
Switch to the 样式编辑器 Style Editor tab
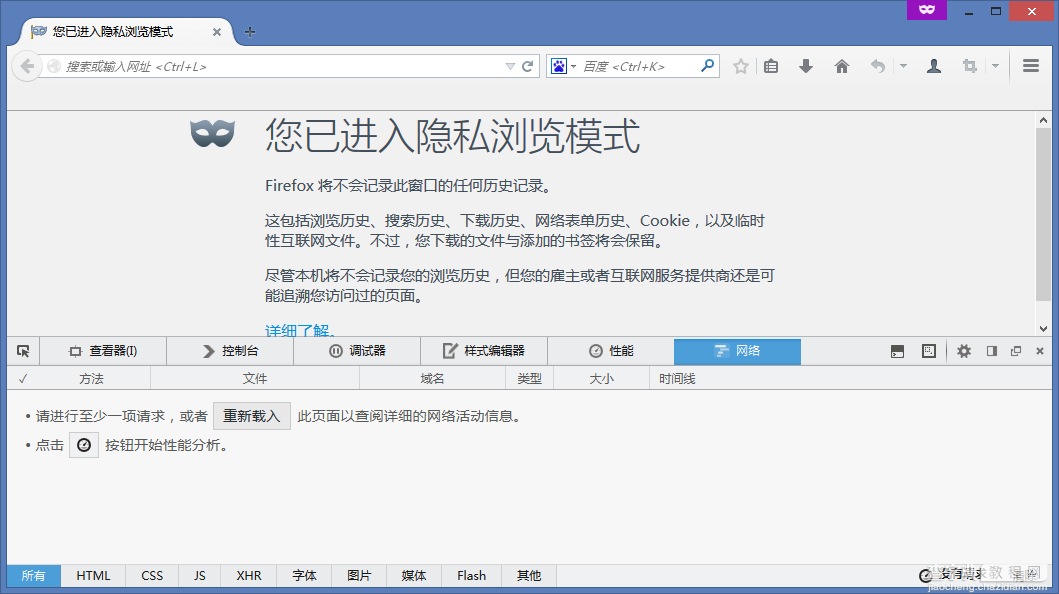point(484,351)
